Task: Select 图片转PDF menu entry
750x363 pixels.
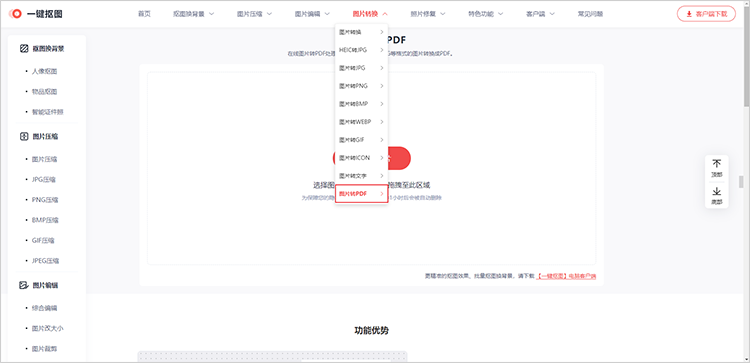Action: (x=361, y=193)
